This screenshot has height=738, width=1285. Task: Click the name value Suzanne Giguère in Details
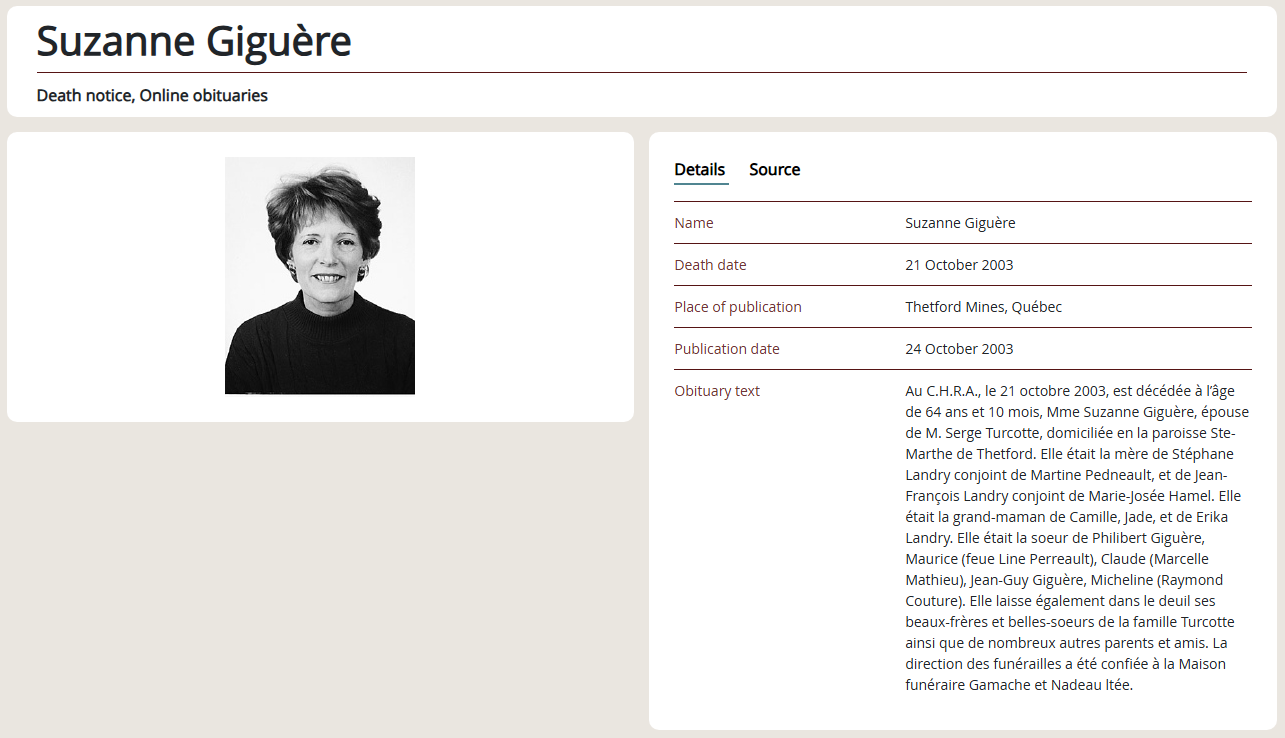959,223
